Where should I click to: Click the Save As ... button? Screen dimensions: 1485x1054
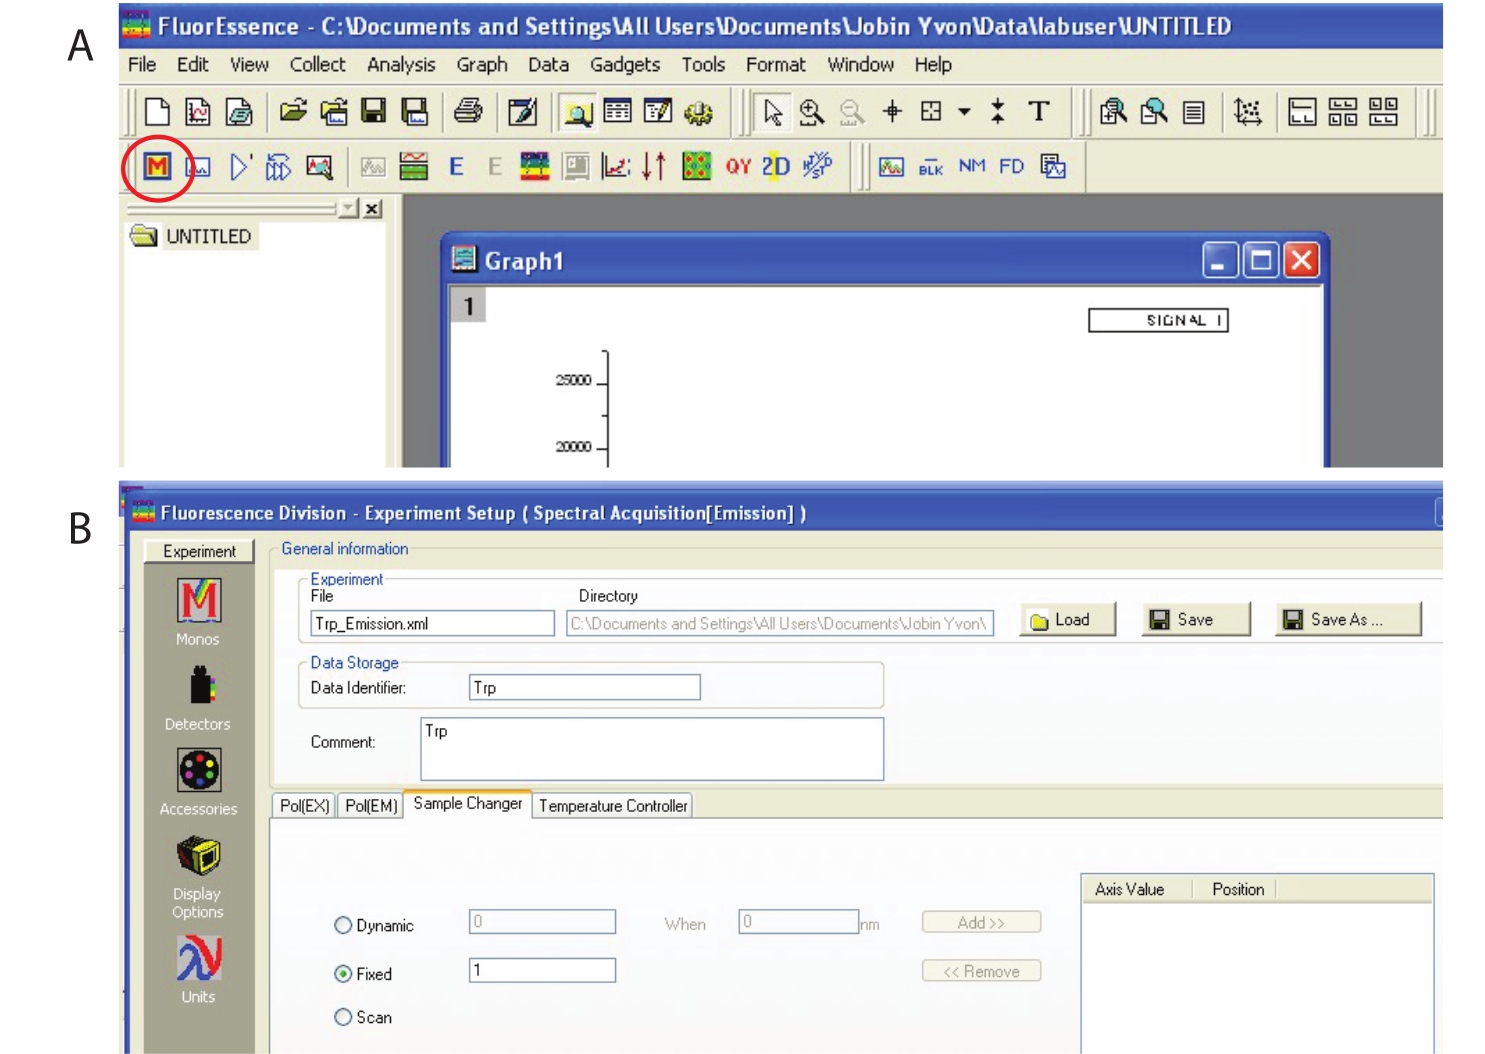[1348, 620]
